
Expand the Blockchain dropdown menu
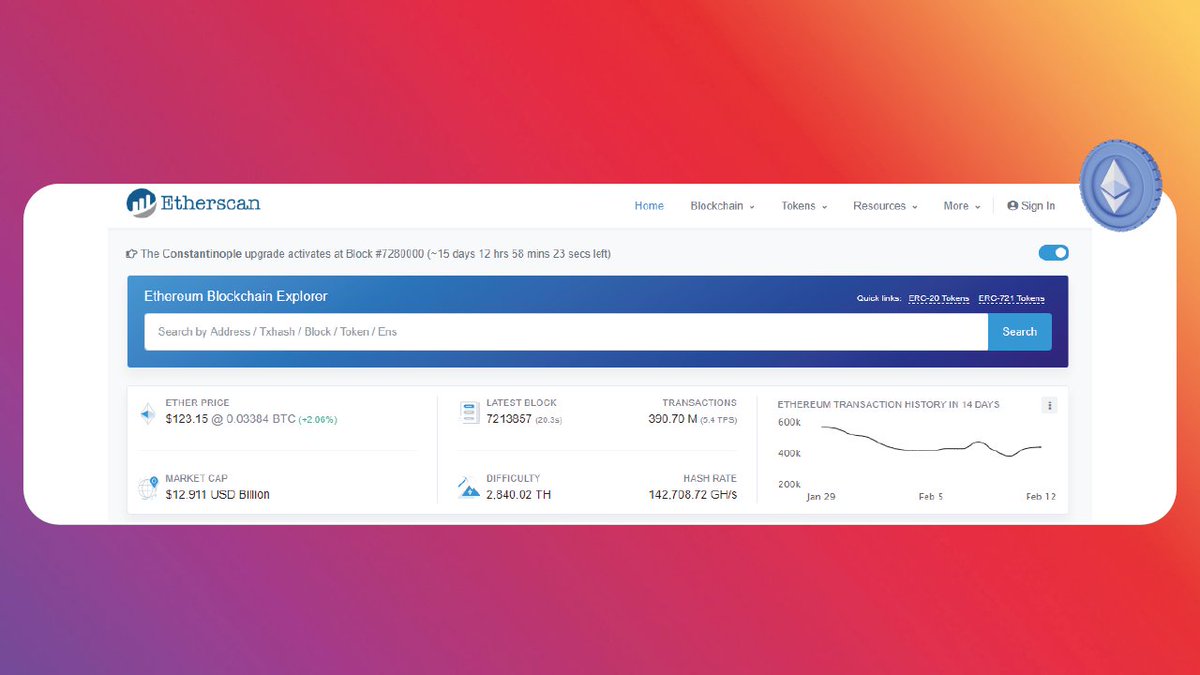pyautogui.click(x=722, y=206)
